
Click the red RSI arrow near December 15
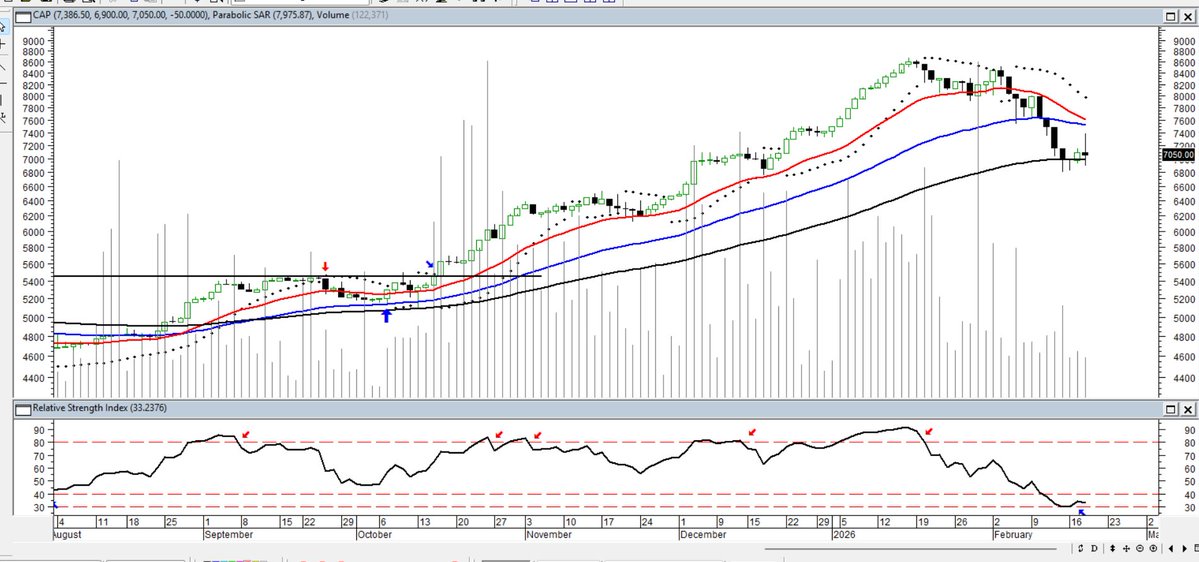pos(752,433)
